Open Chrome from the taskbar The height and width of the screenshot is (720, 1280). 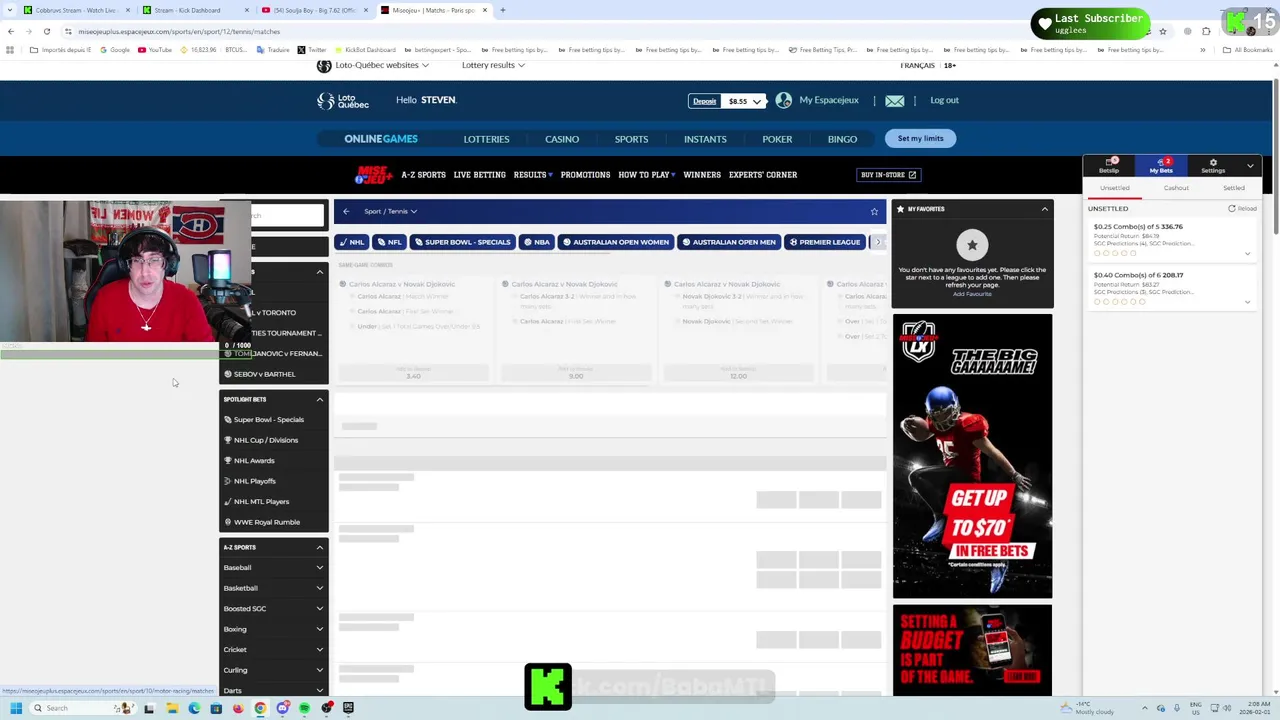click(x=260, y=708)
